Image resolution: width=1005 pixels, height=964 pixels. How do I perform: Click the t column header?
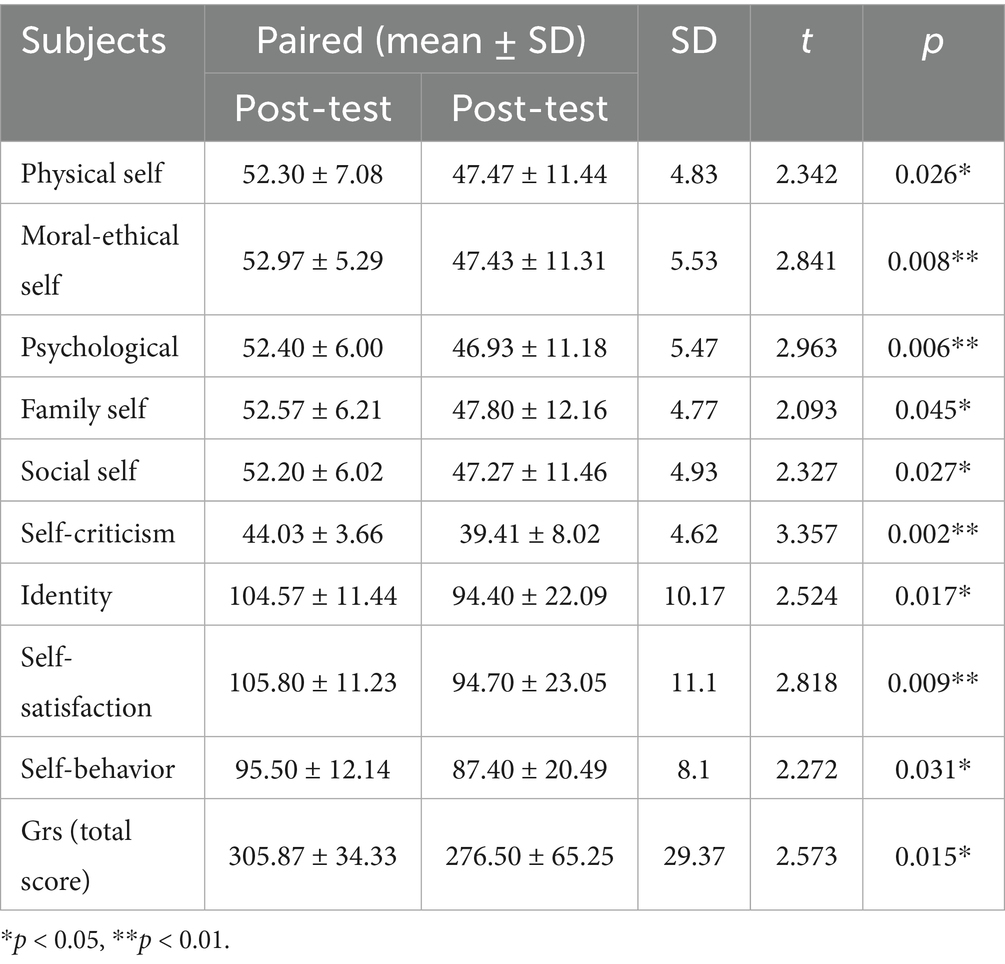[807, 41]
